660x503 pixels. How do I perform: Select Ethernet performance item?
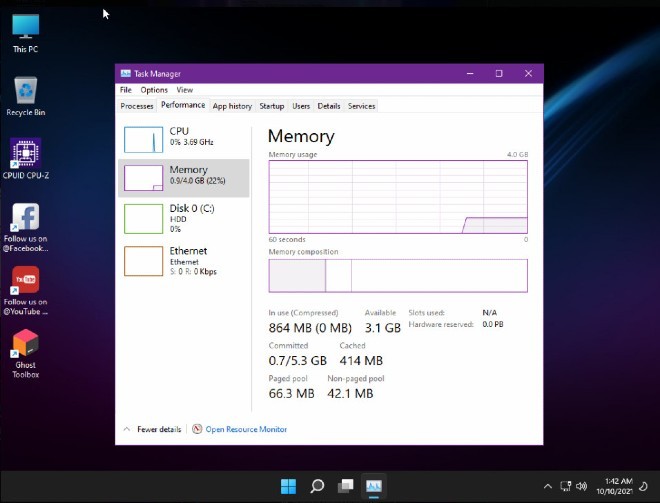pos(183,260)
